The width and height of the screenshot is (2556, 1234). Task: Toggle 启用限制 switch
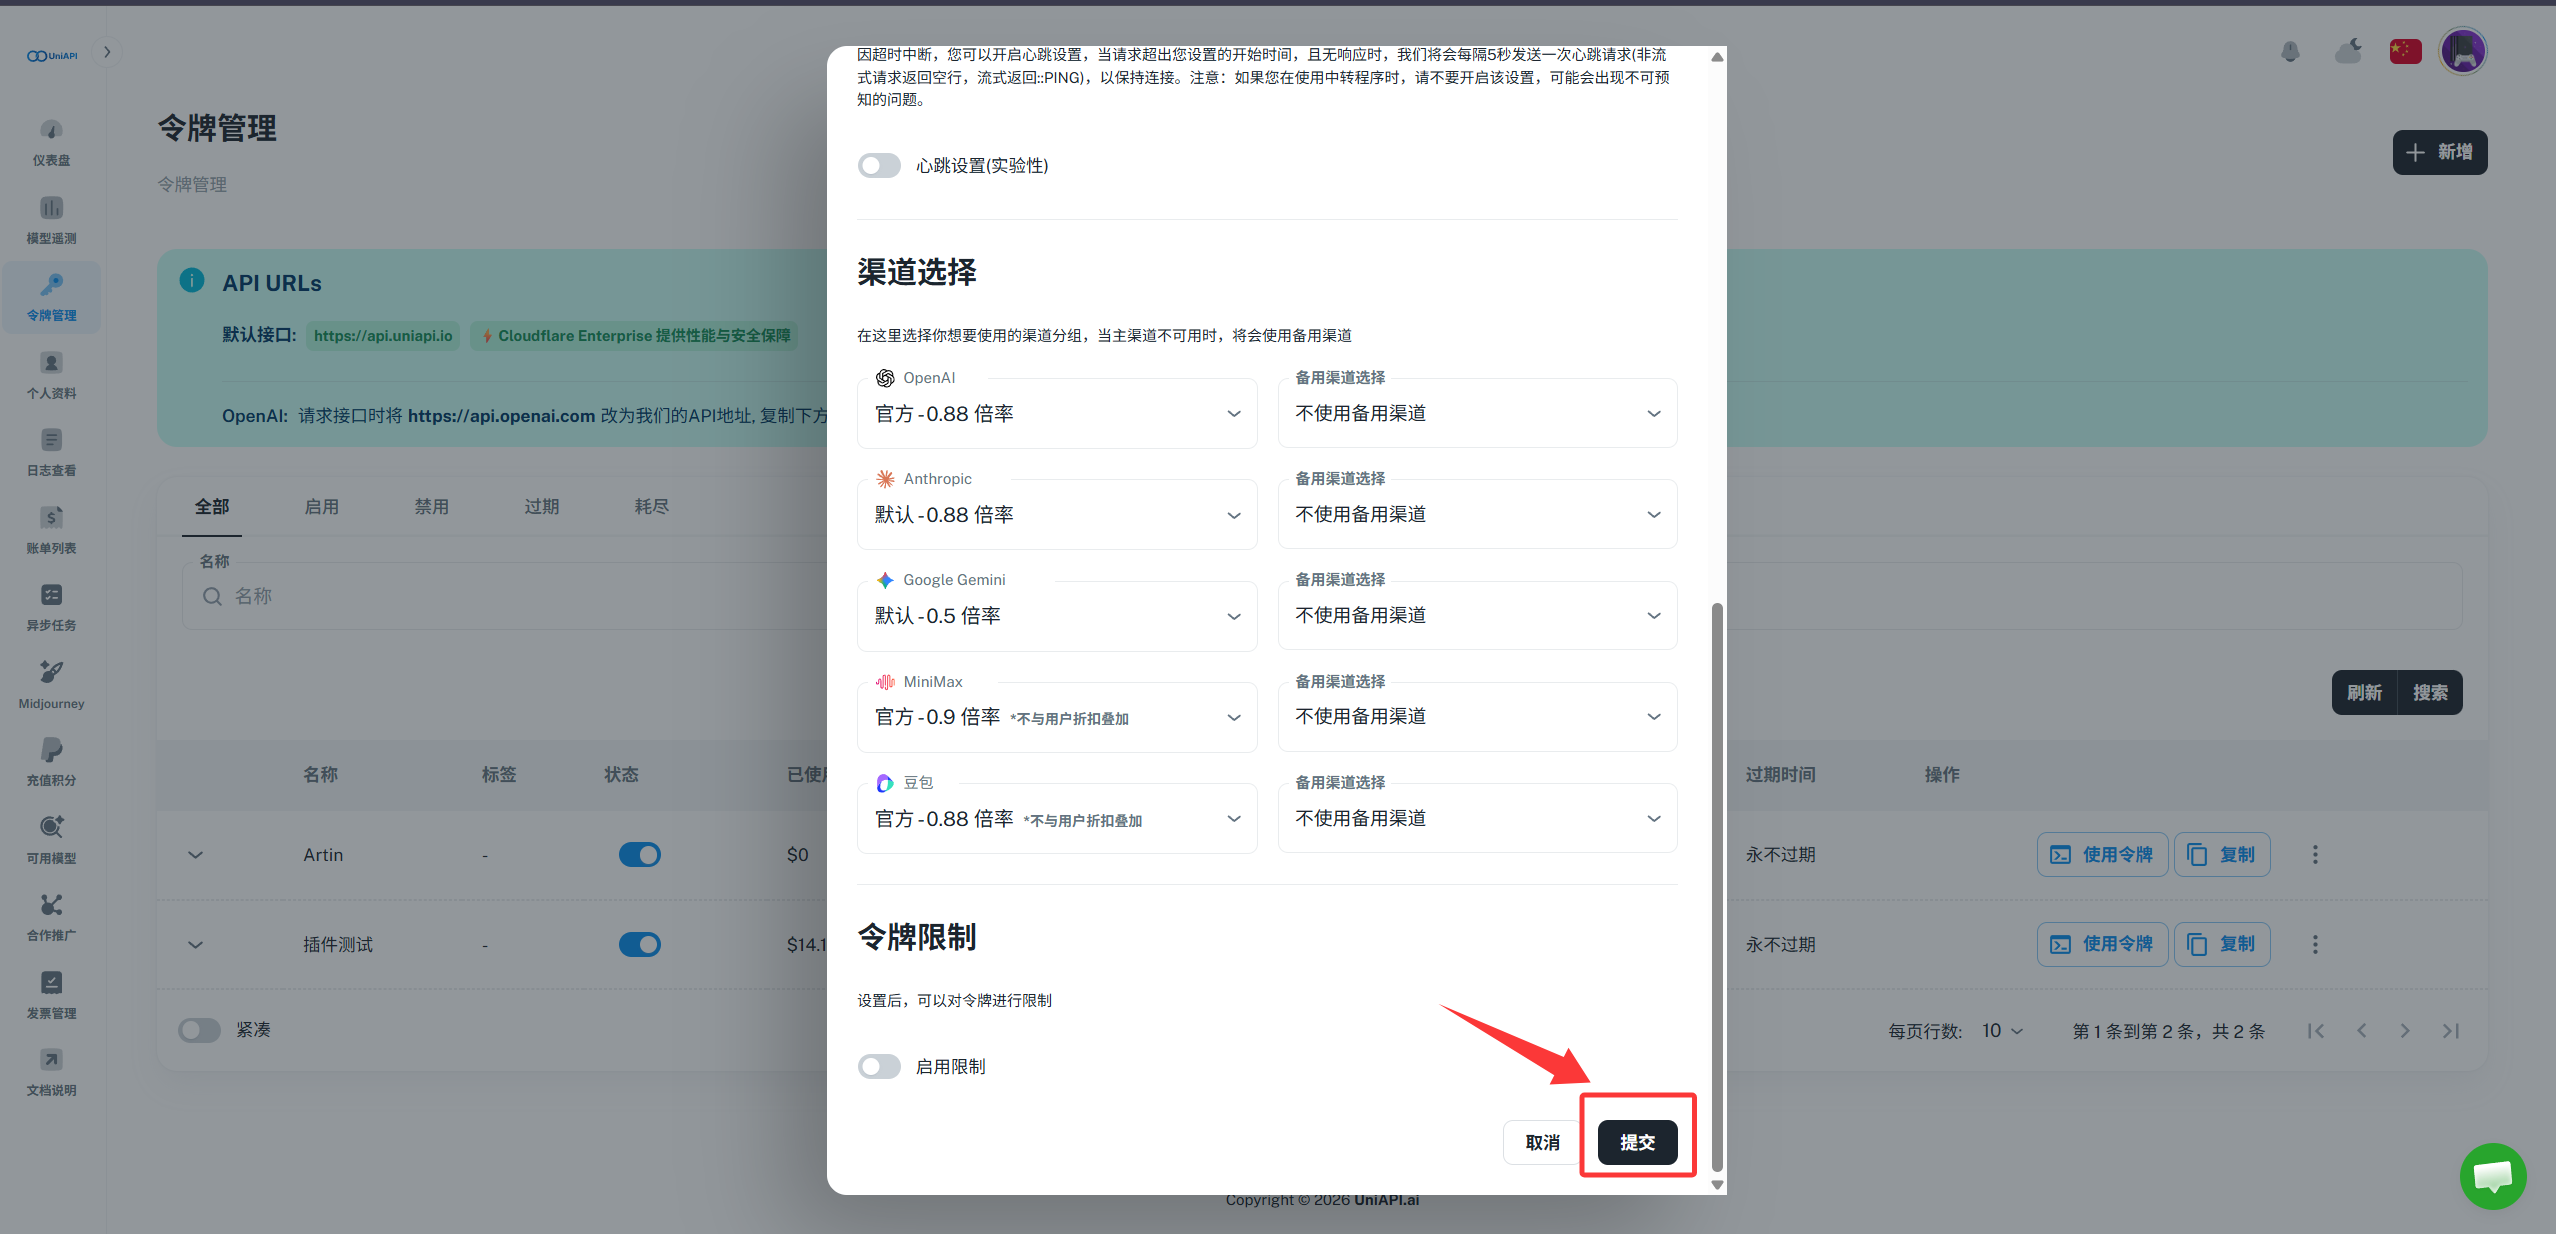coord(879,1067)
